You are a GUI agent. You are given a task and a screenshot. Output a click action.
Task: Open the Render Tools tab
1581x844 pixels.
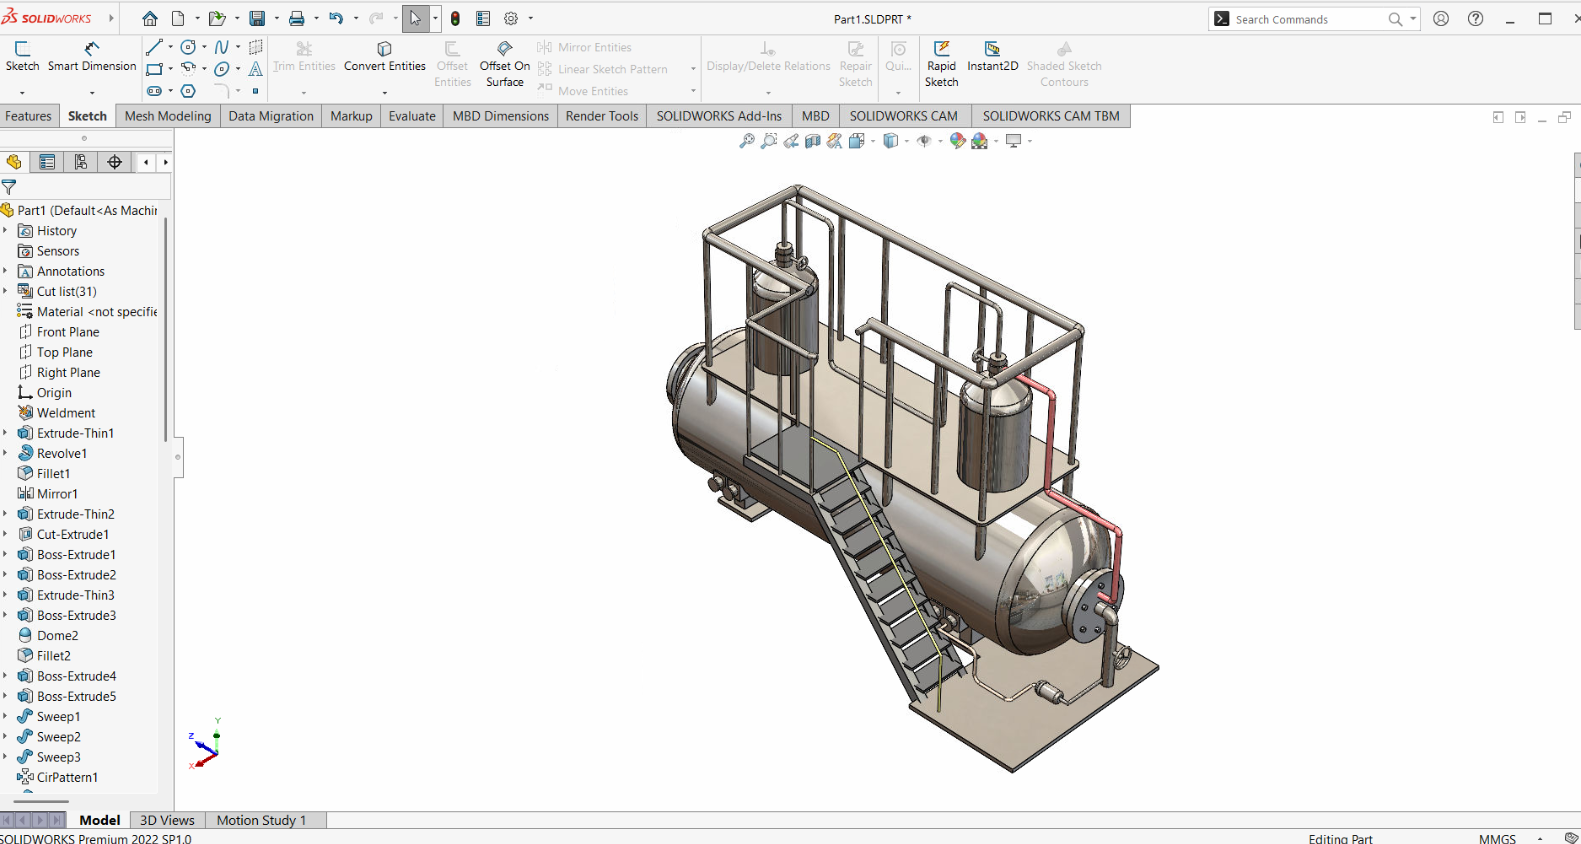(x=602, y=116)
